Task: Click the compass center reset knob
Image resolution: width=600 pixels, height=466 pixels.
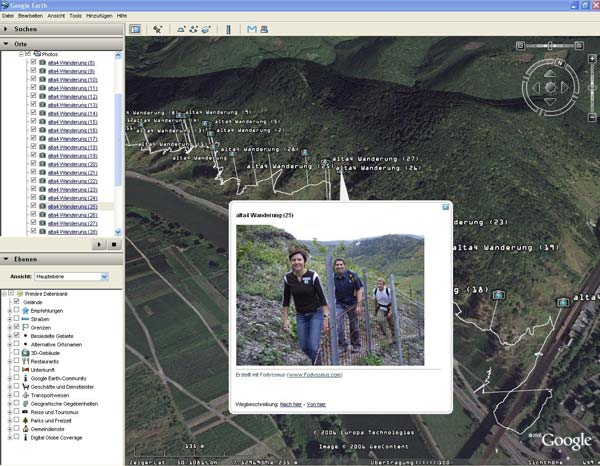Action: pos(550,88)
